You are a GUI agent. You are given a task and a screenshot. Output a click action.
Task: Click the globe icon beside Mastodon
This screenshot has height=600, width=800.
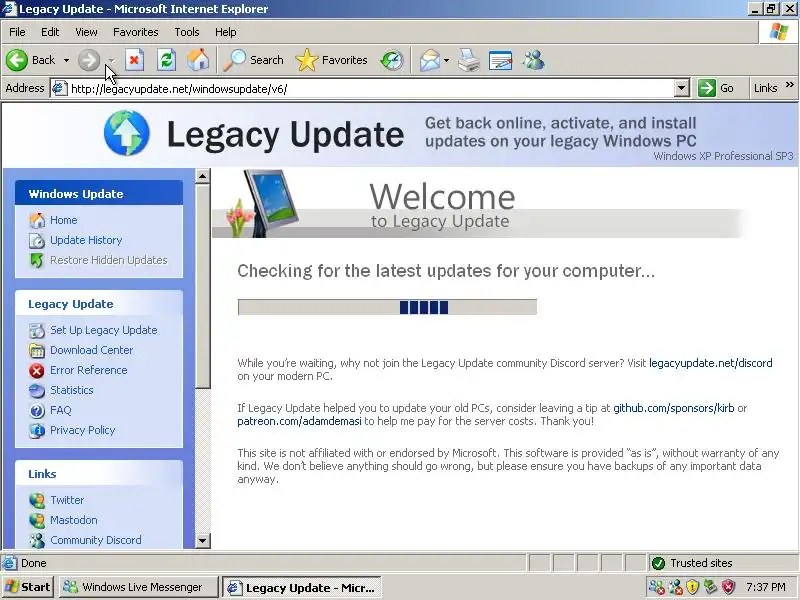click(37, 520)
